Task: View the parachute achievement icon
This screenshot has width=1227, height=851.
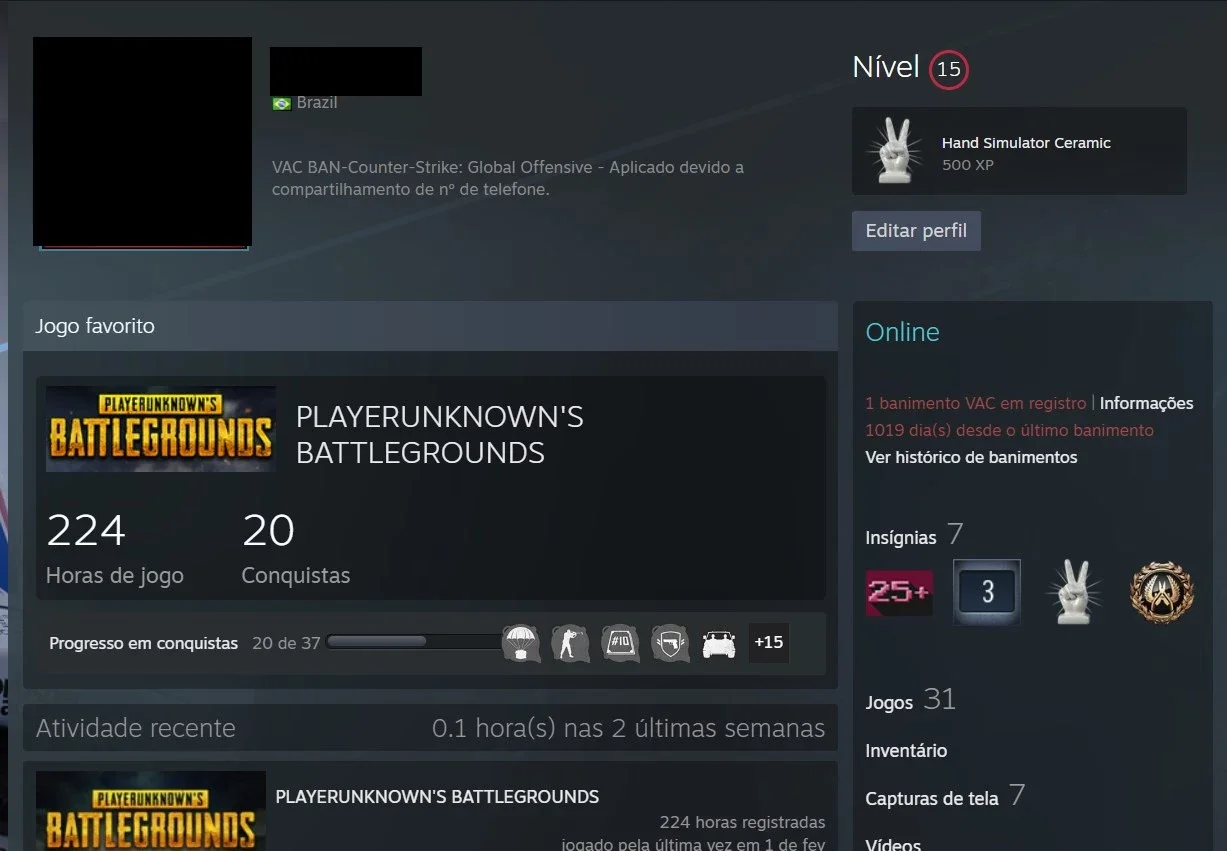Action: tap(521, 643)
